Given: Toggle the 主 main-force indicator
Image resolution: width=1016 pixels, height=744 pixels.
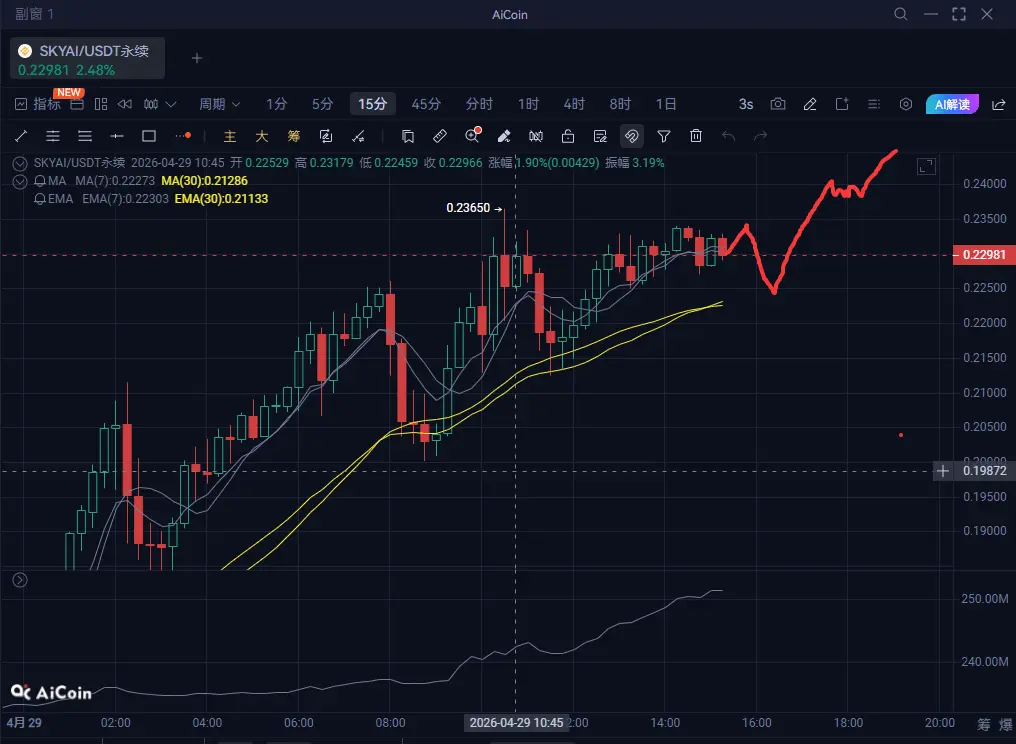Looking at the screenshot, I should 229,136.
